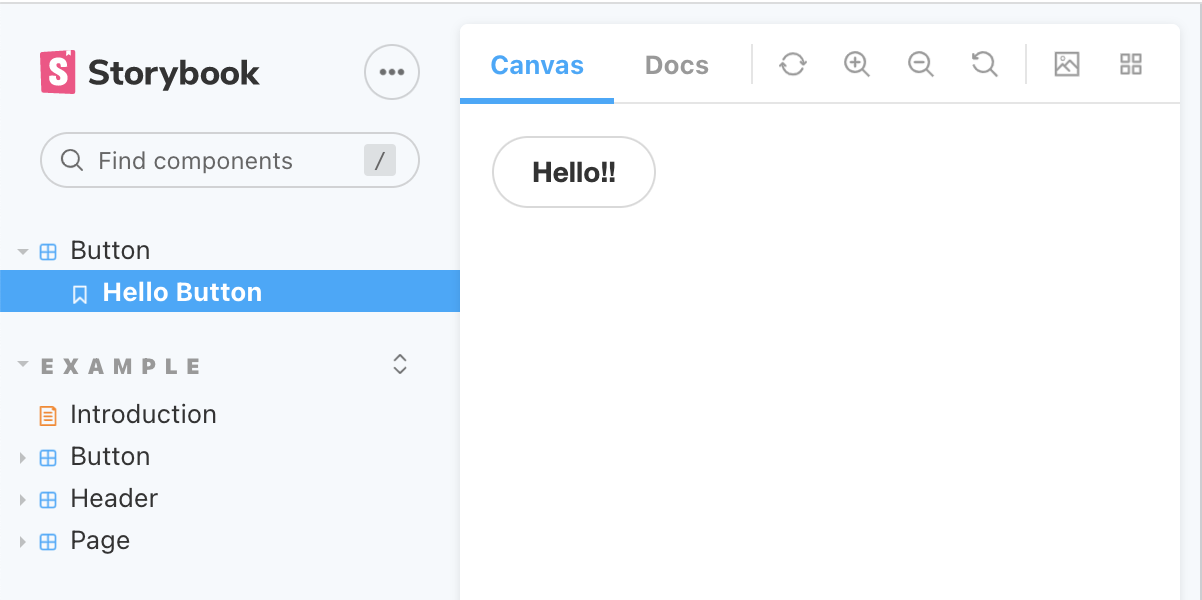
Task: Toggle the grid overlay icon
Action: pos(1131,65)
